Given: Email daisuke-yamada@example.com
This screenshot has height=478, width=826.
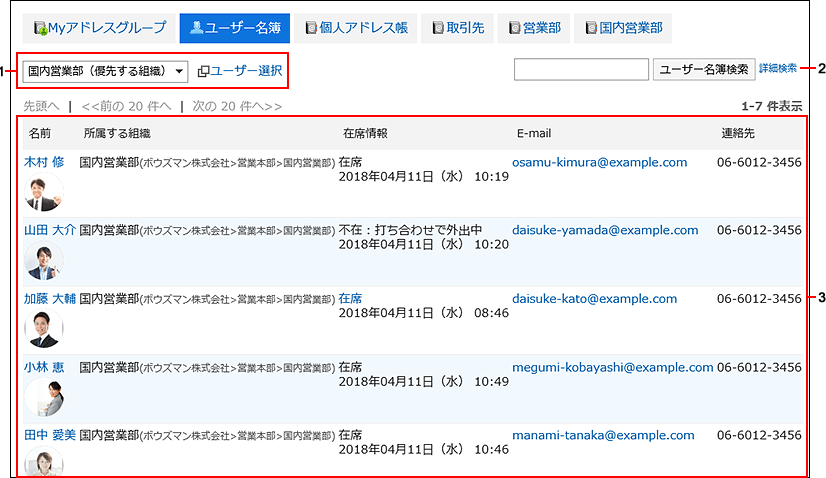Looking at the screenshot, I should tap(605, 230).
